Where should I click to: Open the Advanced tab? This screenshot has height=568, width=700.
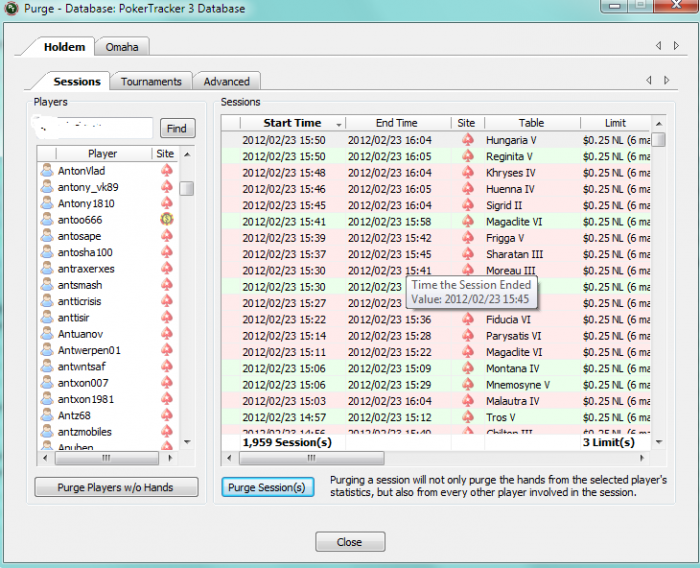[x=226, y=82]
